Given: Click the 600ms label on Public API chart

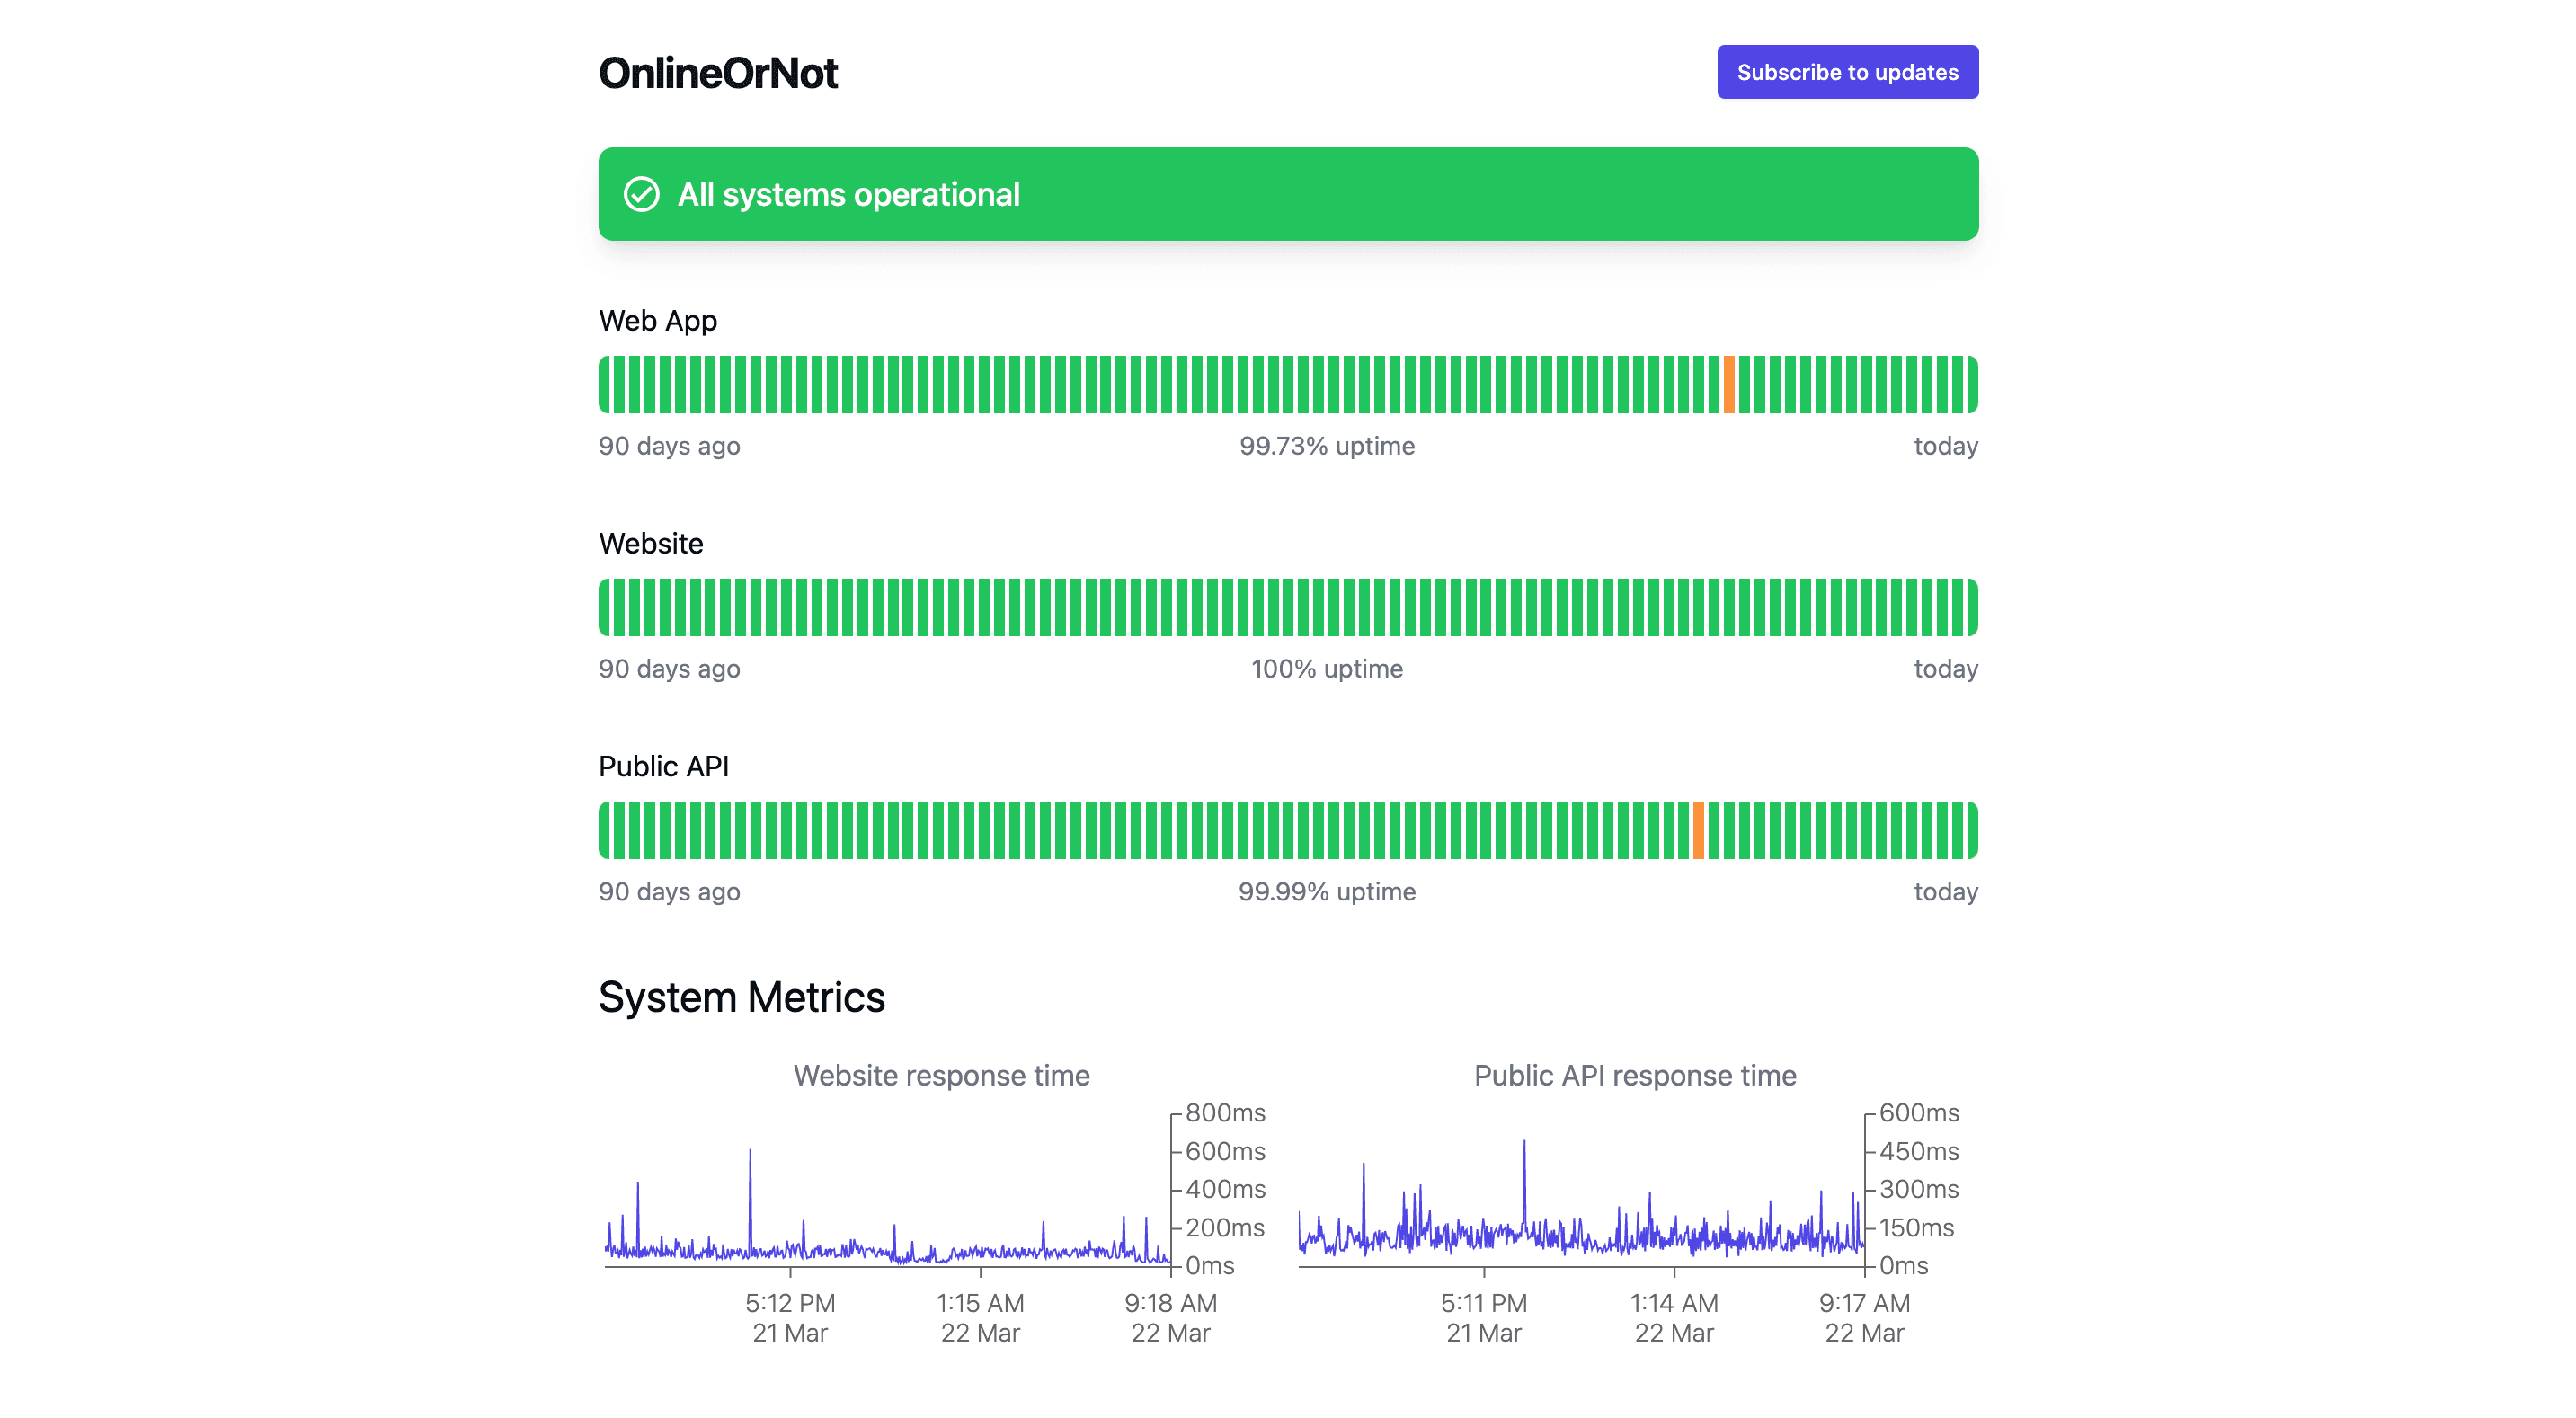Looking at the screenshot, I should (x=1919, y=1113).
